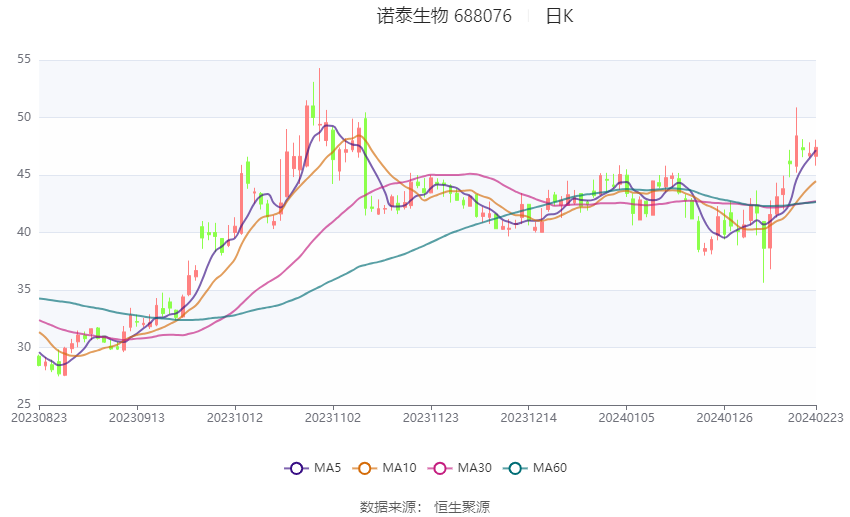Toggle the MA5 legend marker icon
The height and width of the screenshot is (517, 850).
[x=296, y=468]
